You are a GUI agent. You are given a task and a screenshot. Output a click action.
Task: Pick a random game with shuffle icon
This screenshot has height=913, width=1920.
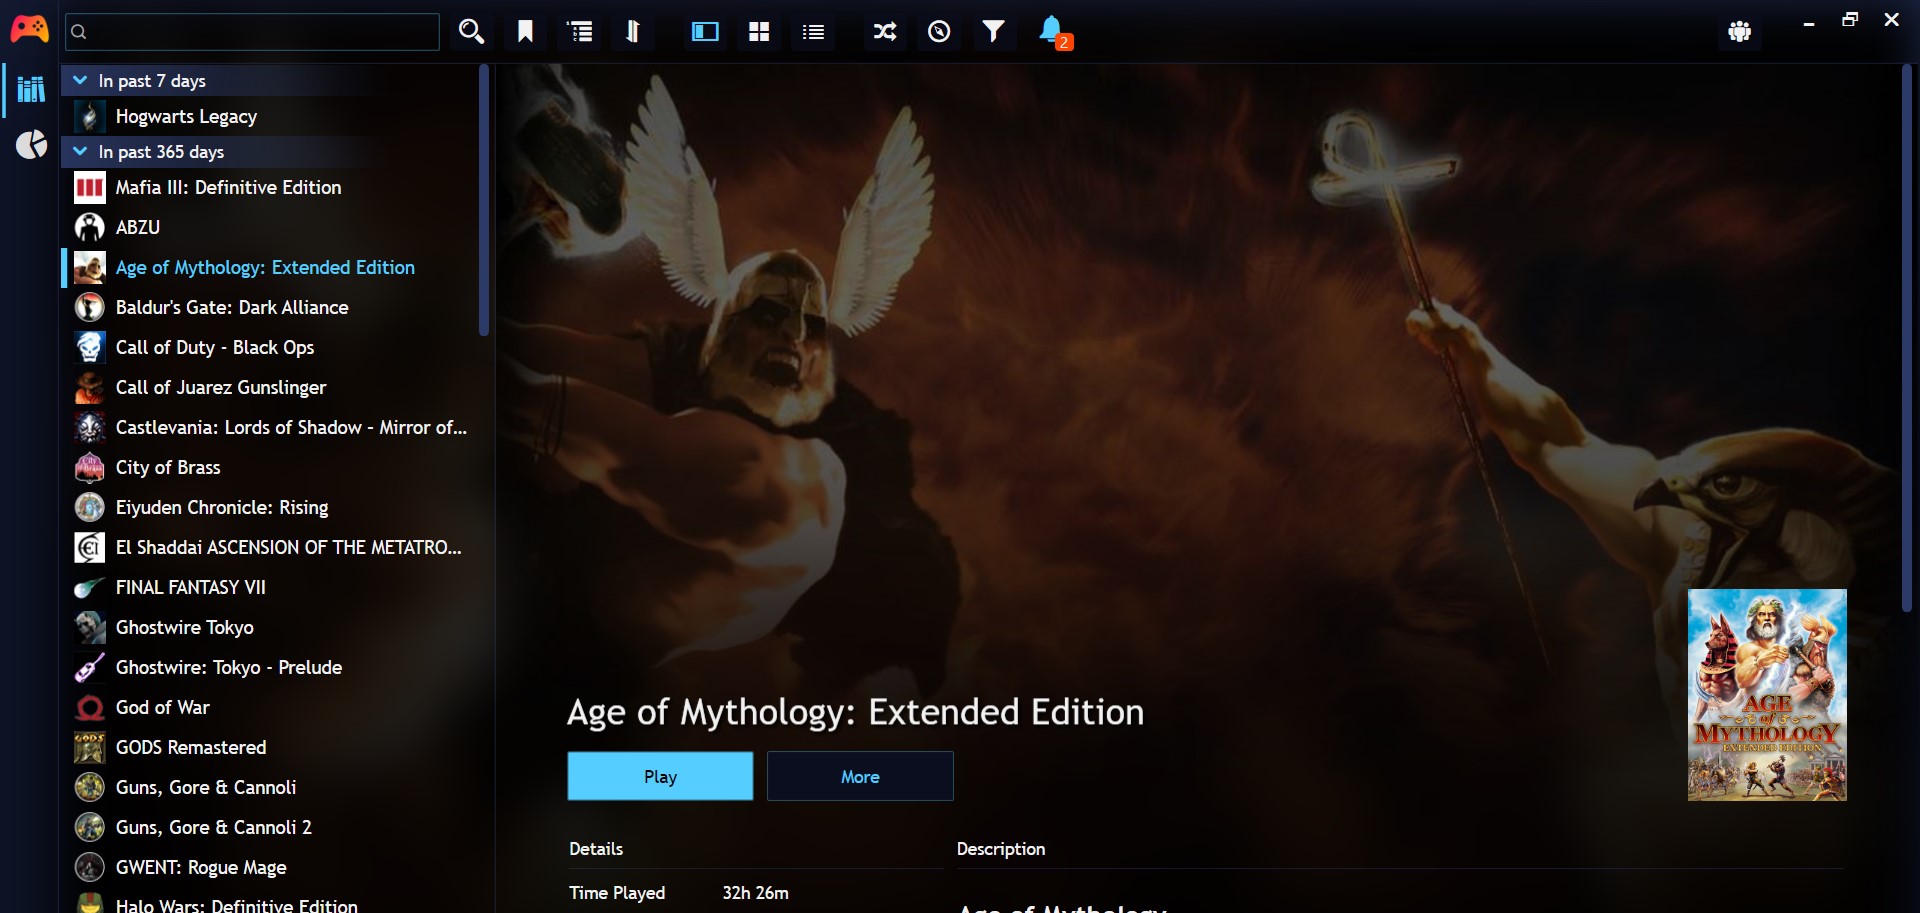point(885,32)
